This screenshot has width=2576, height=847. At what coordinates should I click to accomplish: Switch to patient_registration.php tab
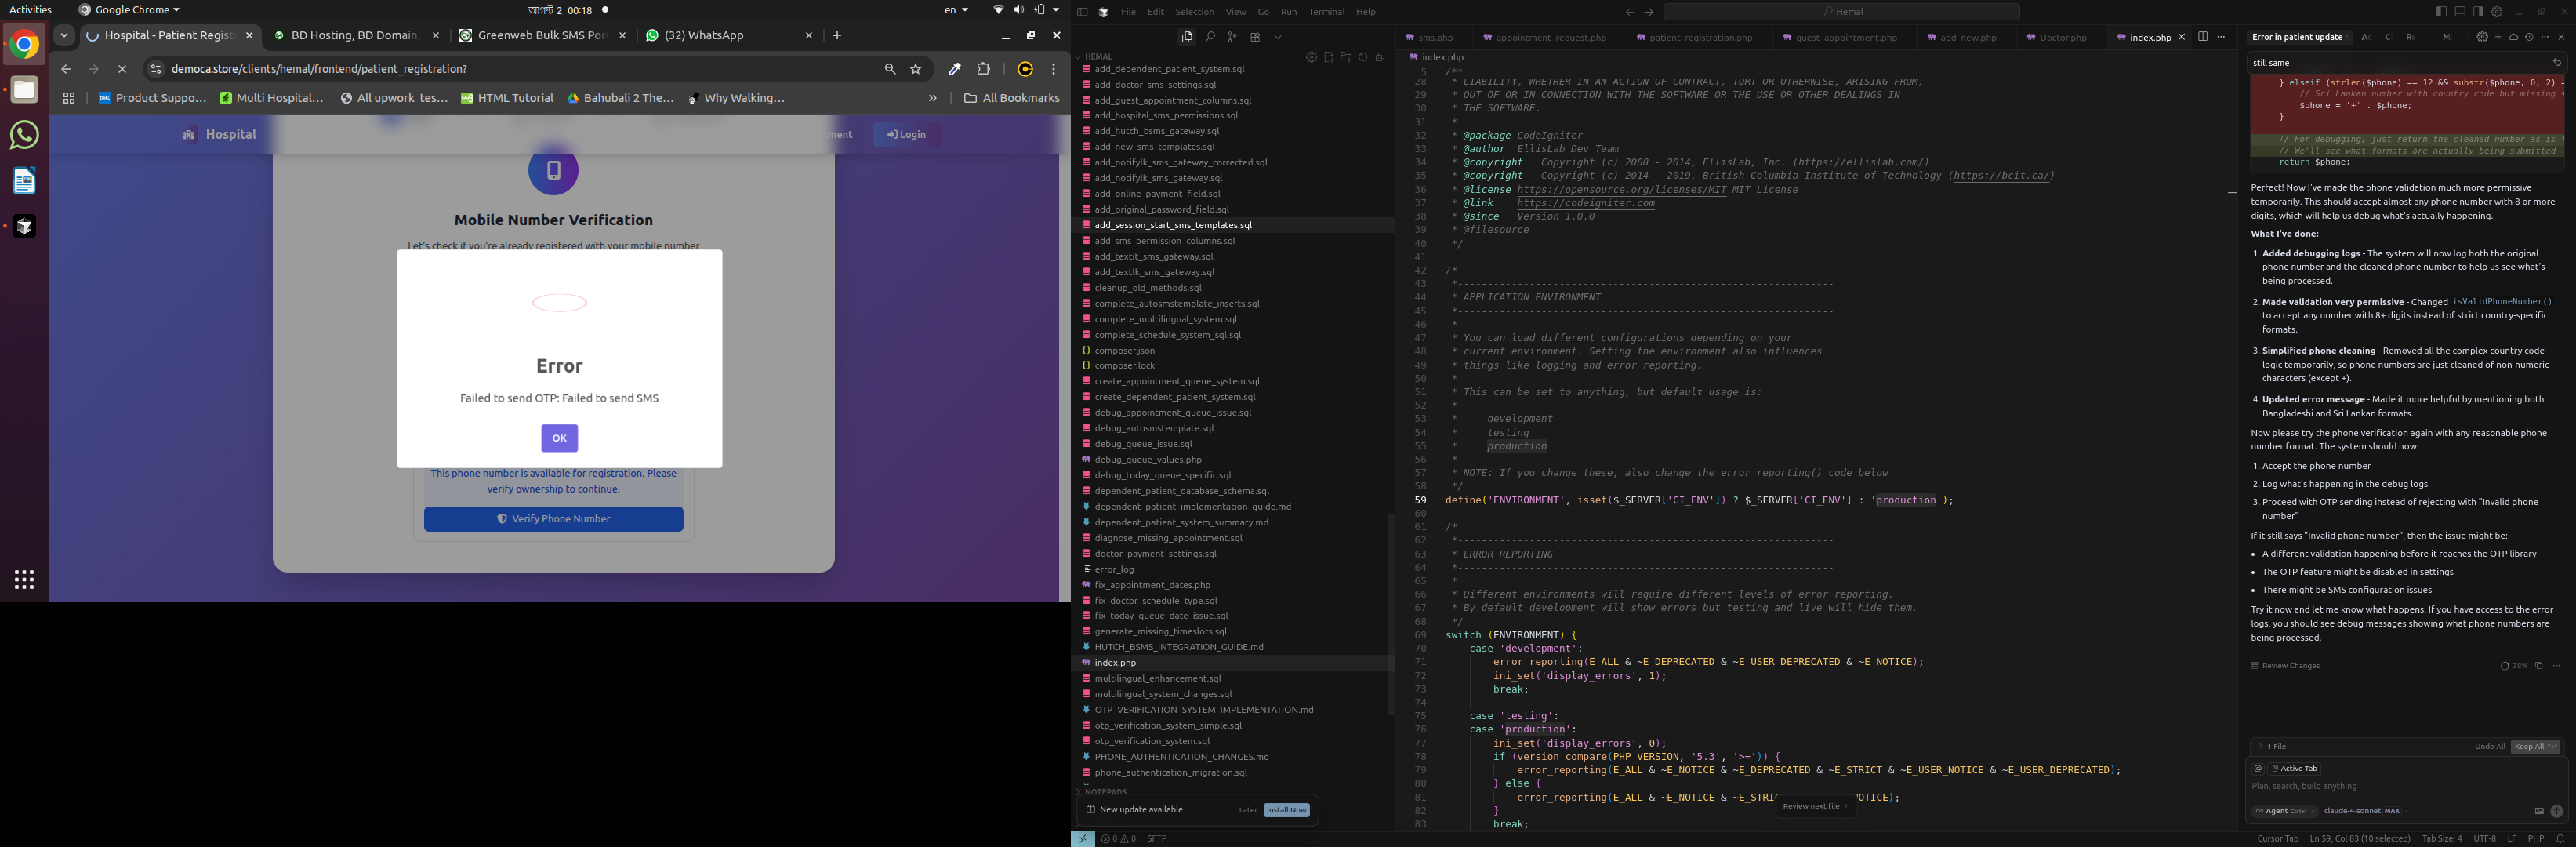[x=1700, y=37]
